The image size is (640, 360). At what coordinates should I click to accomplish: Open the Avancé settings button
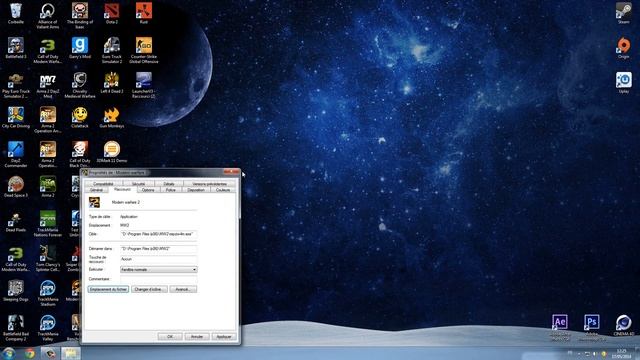(183, 289)
